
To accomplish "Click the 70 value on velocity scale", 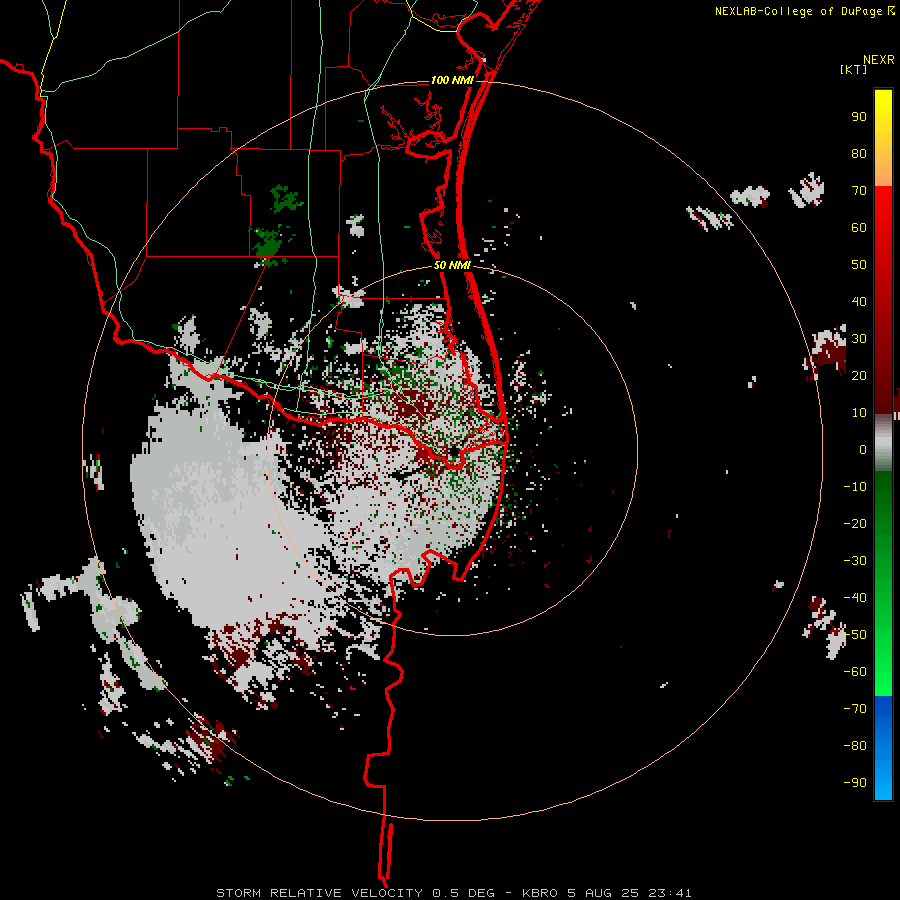I will click(x=859, y=191).
